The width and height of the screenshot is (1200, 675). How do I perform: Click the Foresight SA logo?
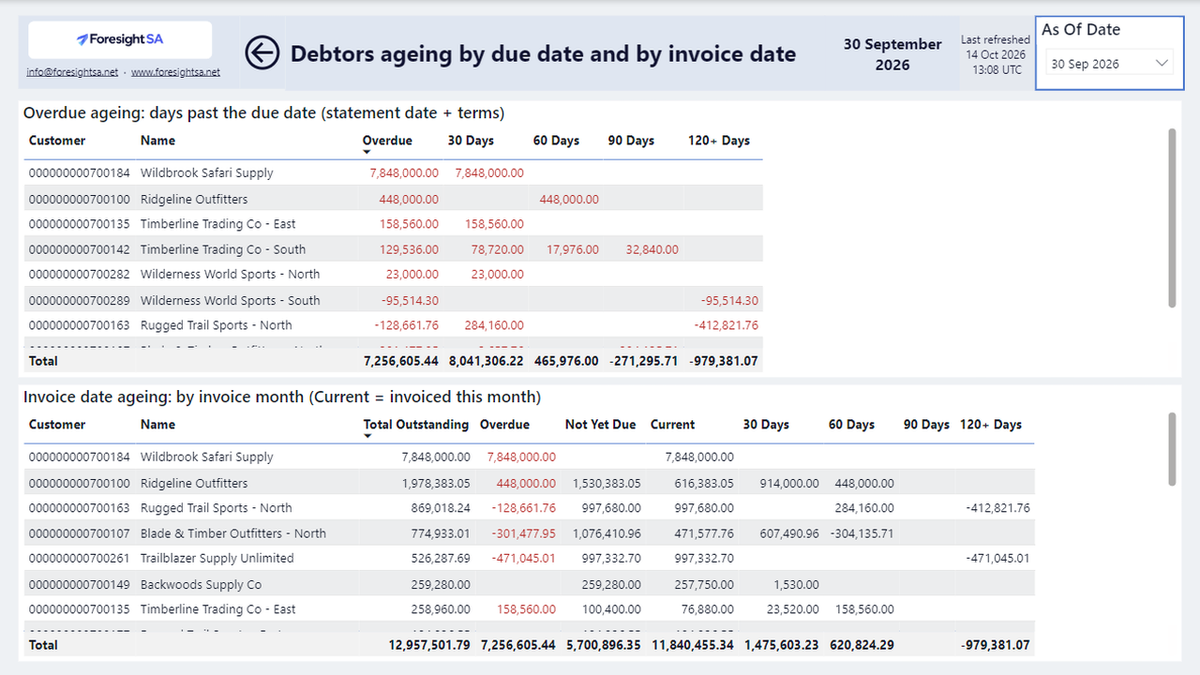(120, 40)
